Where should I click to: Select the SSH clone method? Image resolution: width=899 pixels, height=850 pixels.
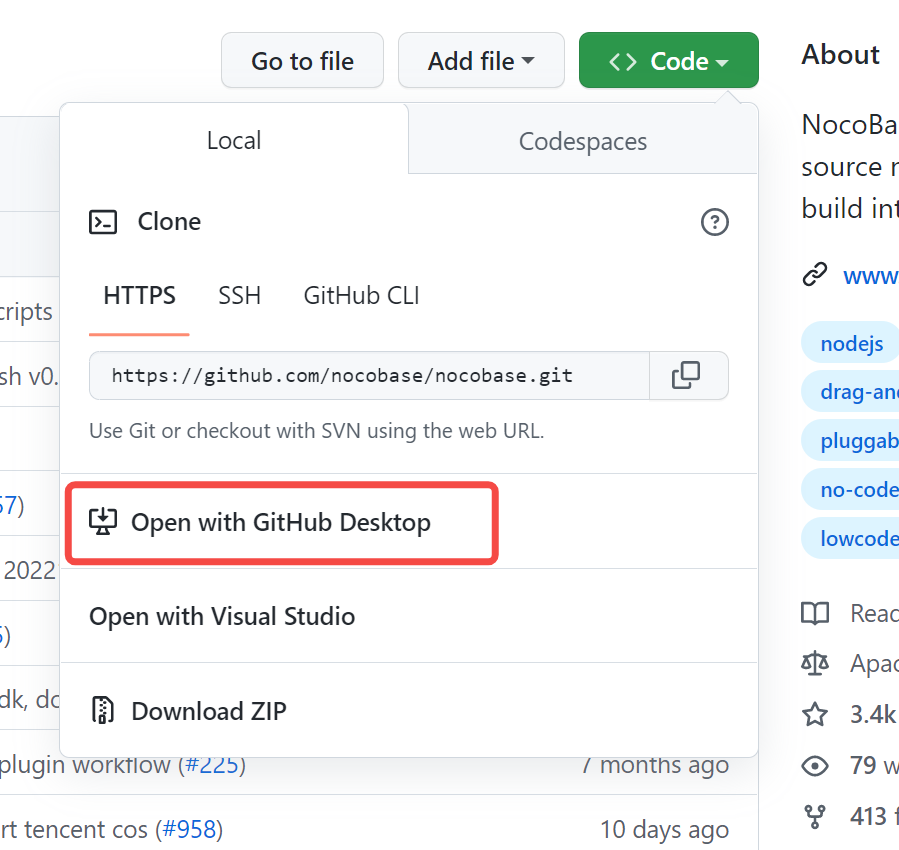tap(239, 295)
